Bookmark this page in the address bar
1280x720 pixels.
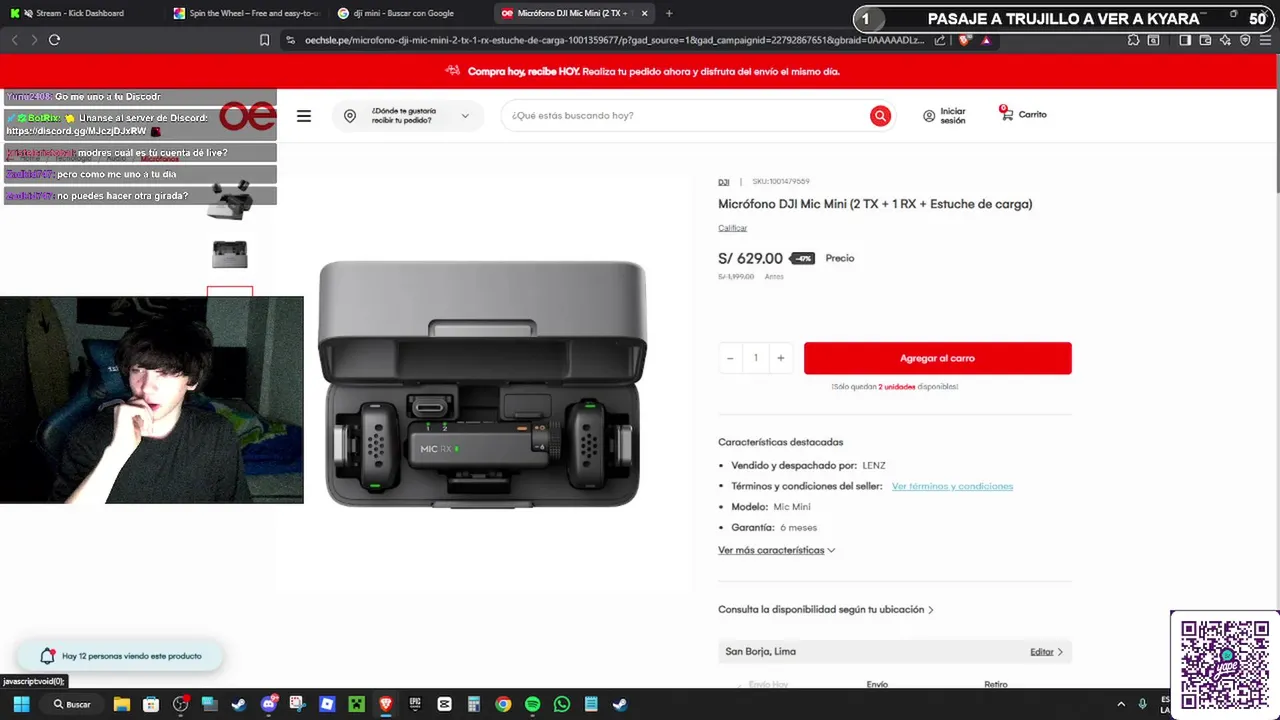(264, 40)
